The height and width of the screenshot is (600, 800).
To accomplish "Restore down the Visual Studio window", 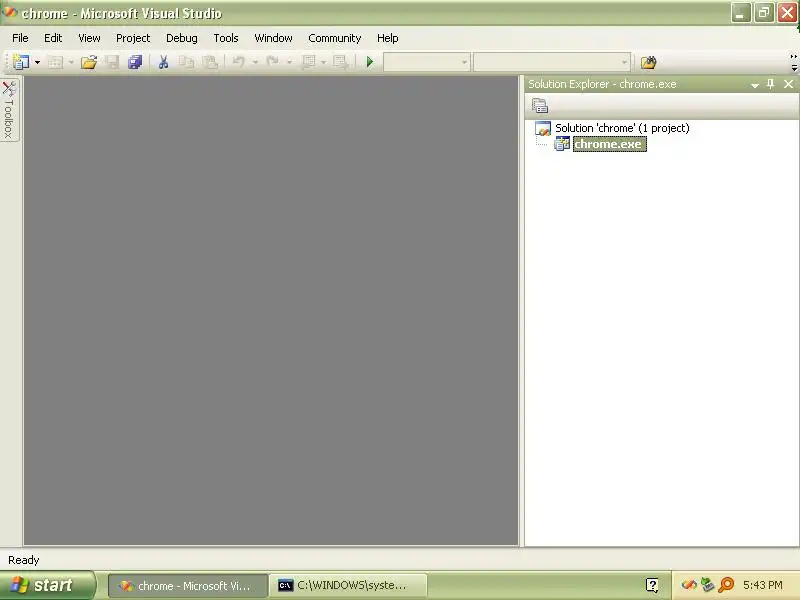I will pos(764,13).
